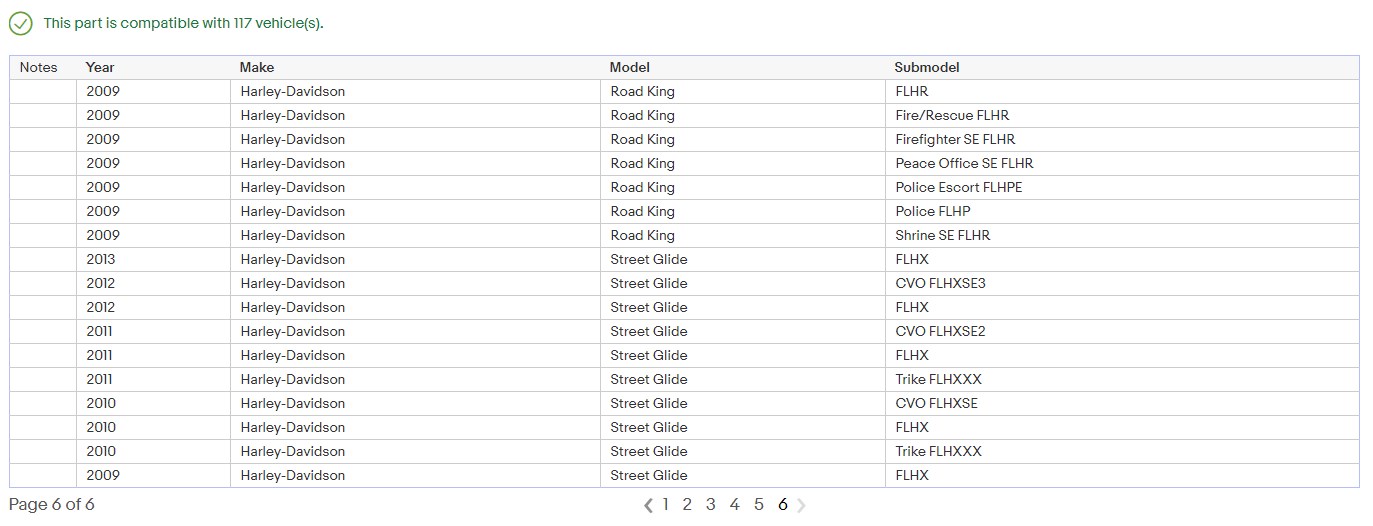Click the Model column header
Screen dimensions: 1373x526
630,67
